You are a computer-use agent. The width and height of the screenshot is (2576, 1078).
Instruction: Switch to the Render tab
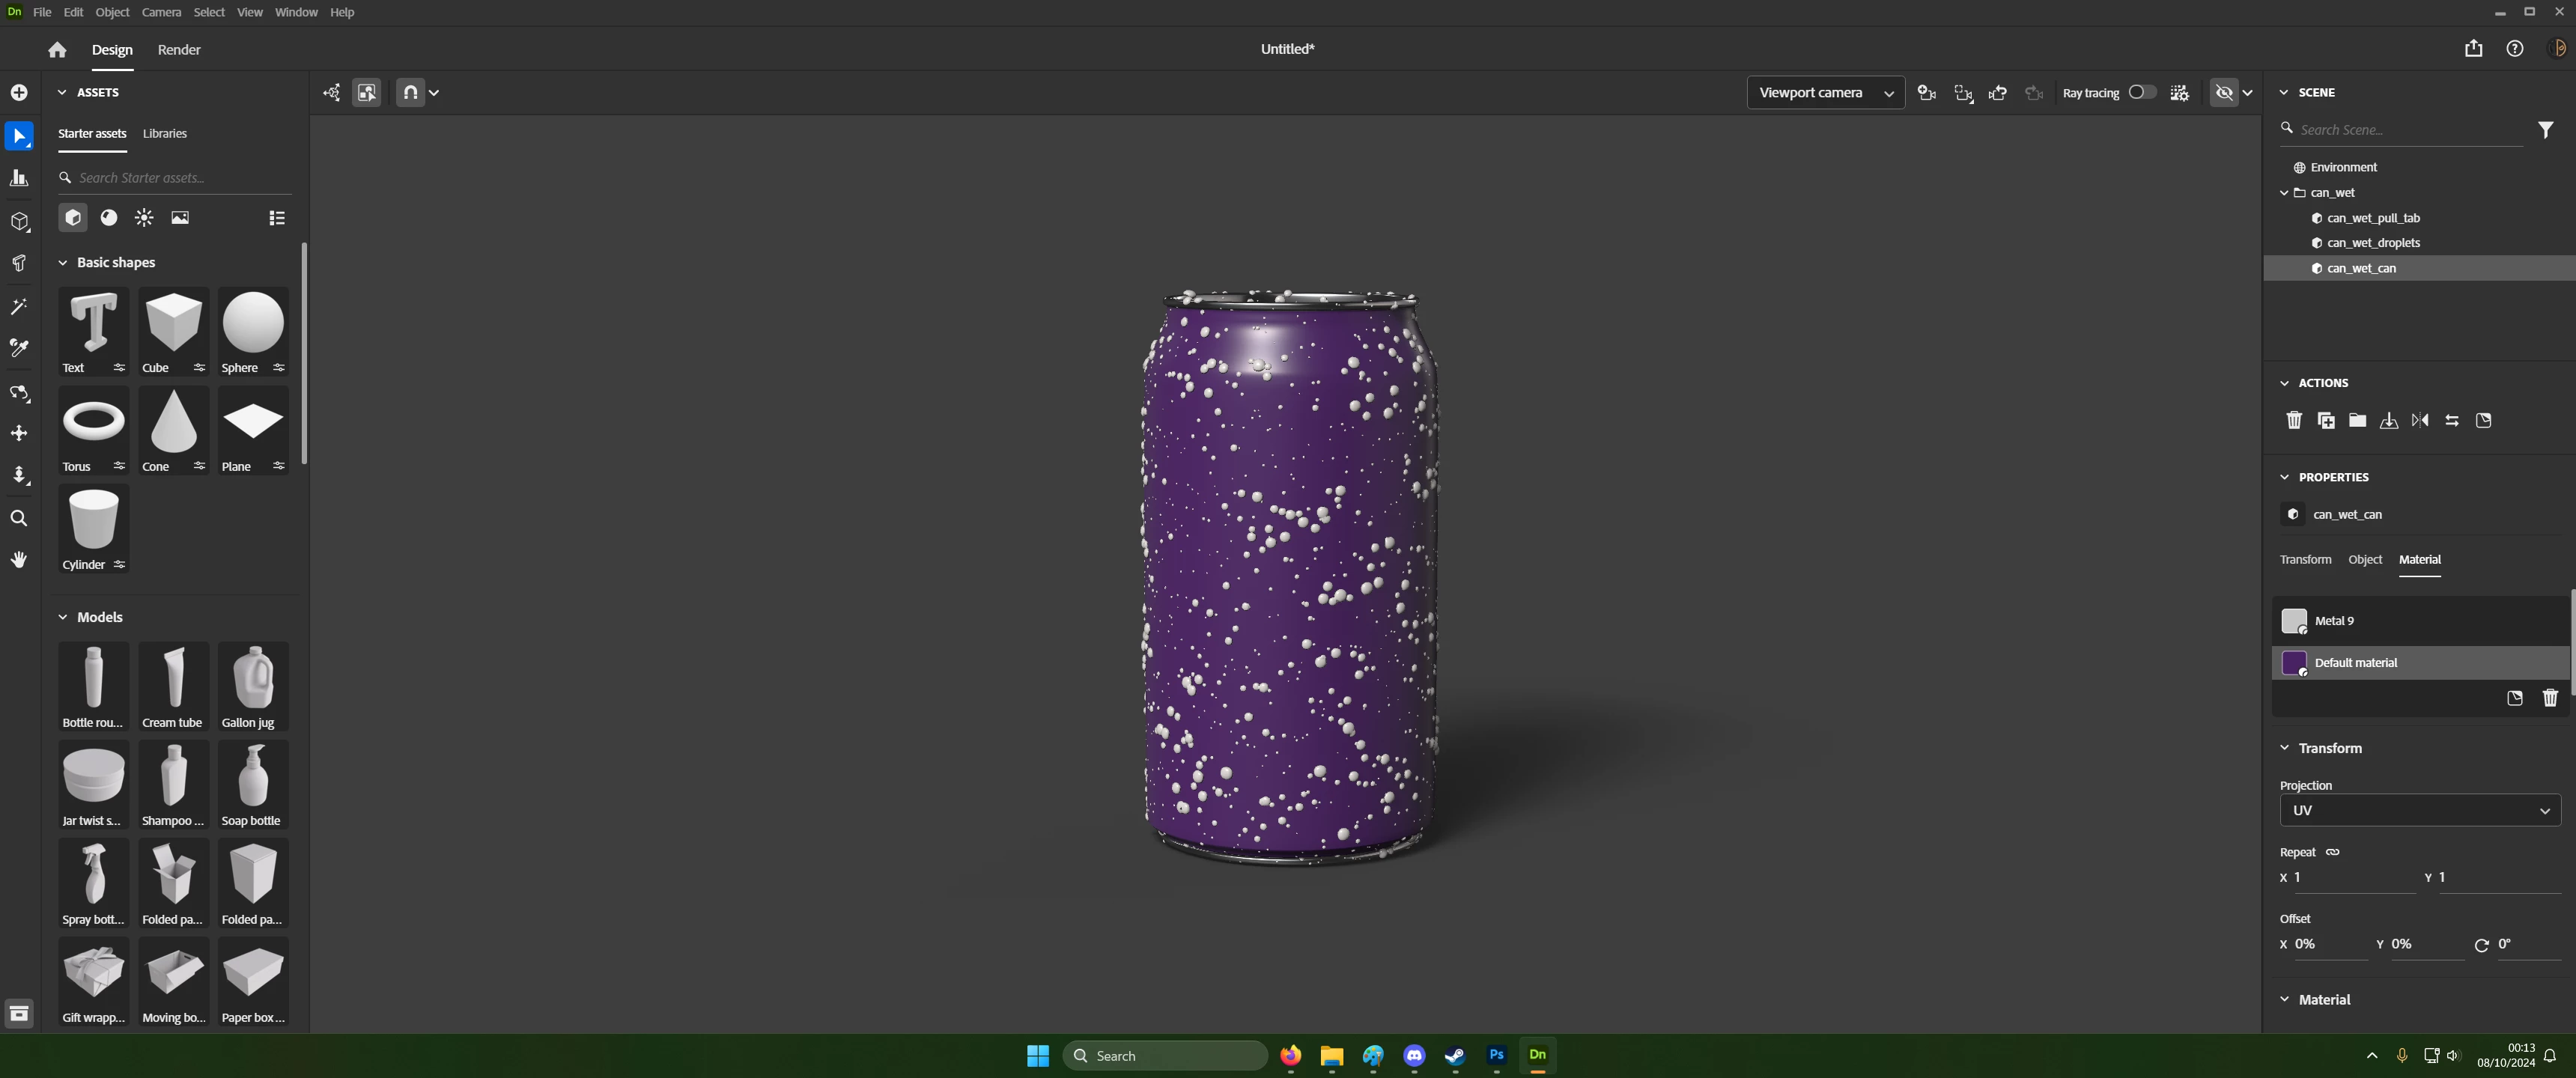[179, 50]
